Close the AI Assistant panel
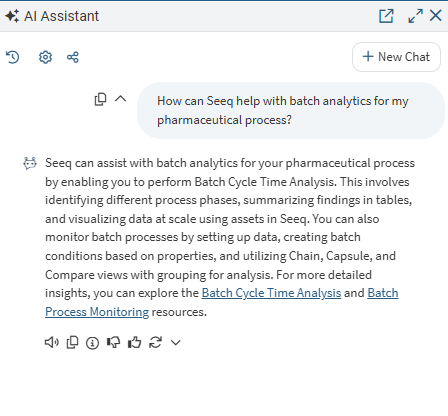 click(x=436, y=16)
